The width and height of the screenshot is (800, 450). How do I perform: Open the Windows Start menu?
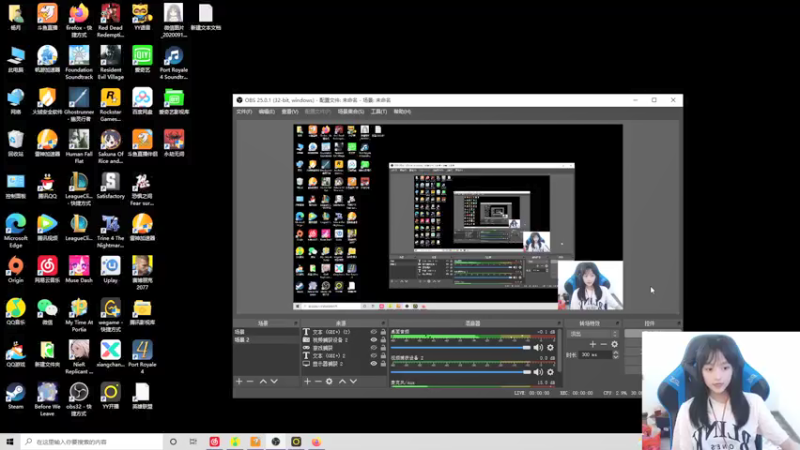(10, 442)
